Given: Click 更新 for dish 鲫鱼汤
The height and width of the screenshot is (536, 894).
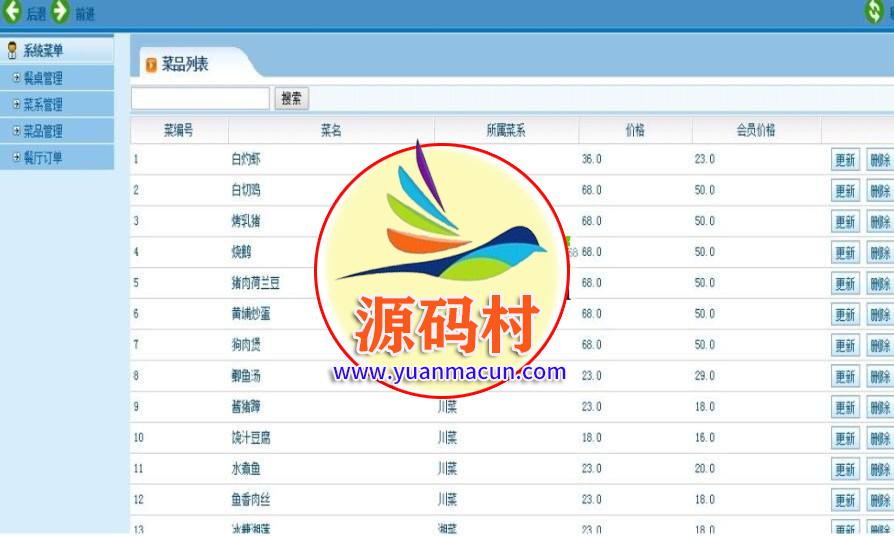Looking at the screenshot, I should (845, 377).
